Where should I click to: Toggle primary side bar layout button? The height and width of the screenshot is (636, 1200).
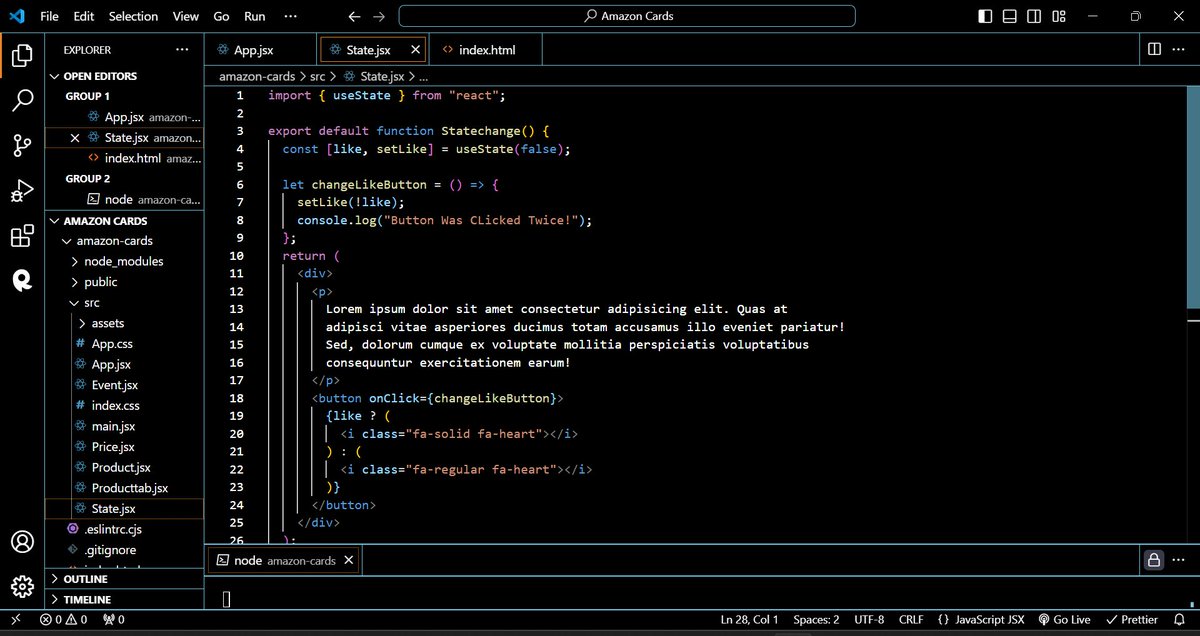click(986, 16)
